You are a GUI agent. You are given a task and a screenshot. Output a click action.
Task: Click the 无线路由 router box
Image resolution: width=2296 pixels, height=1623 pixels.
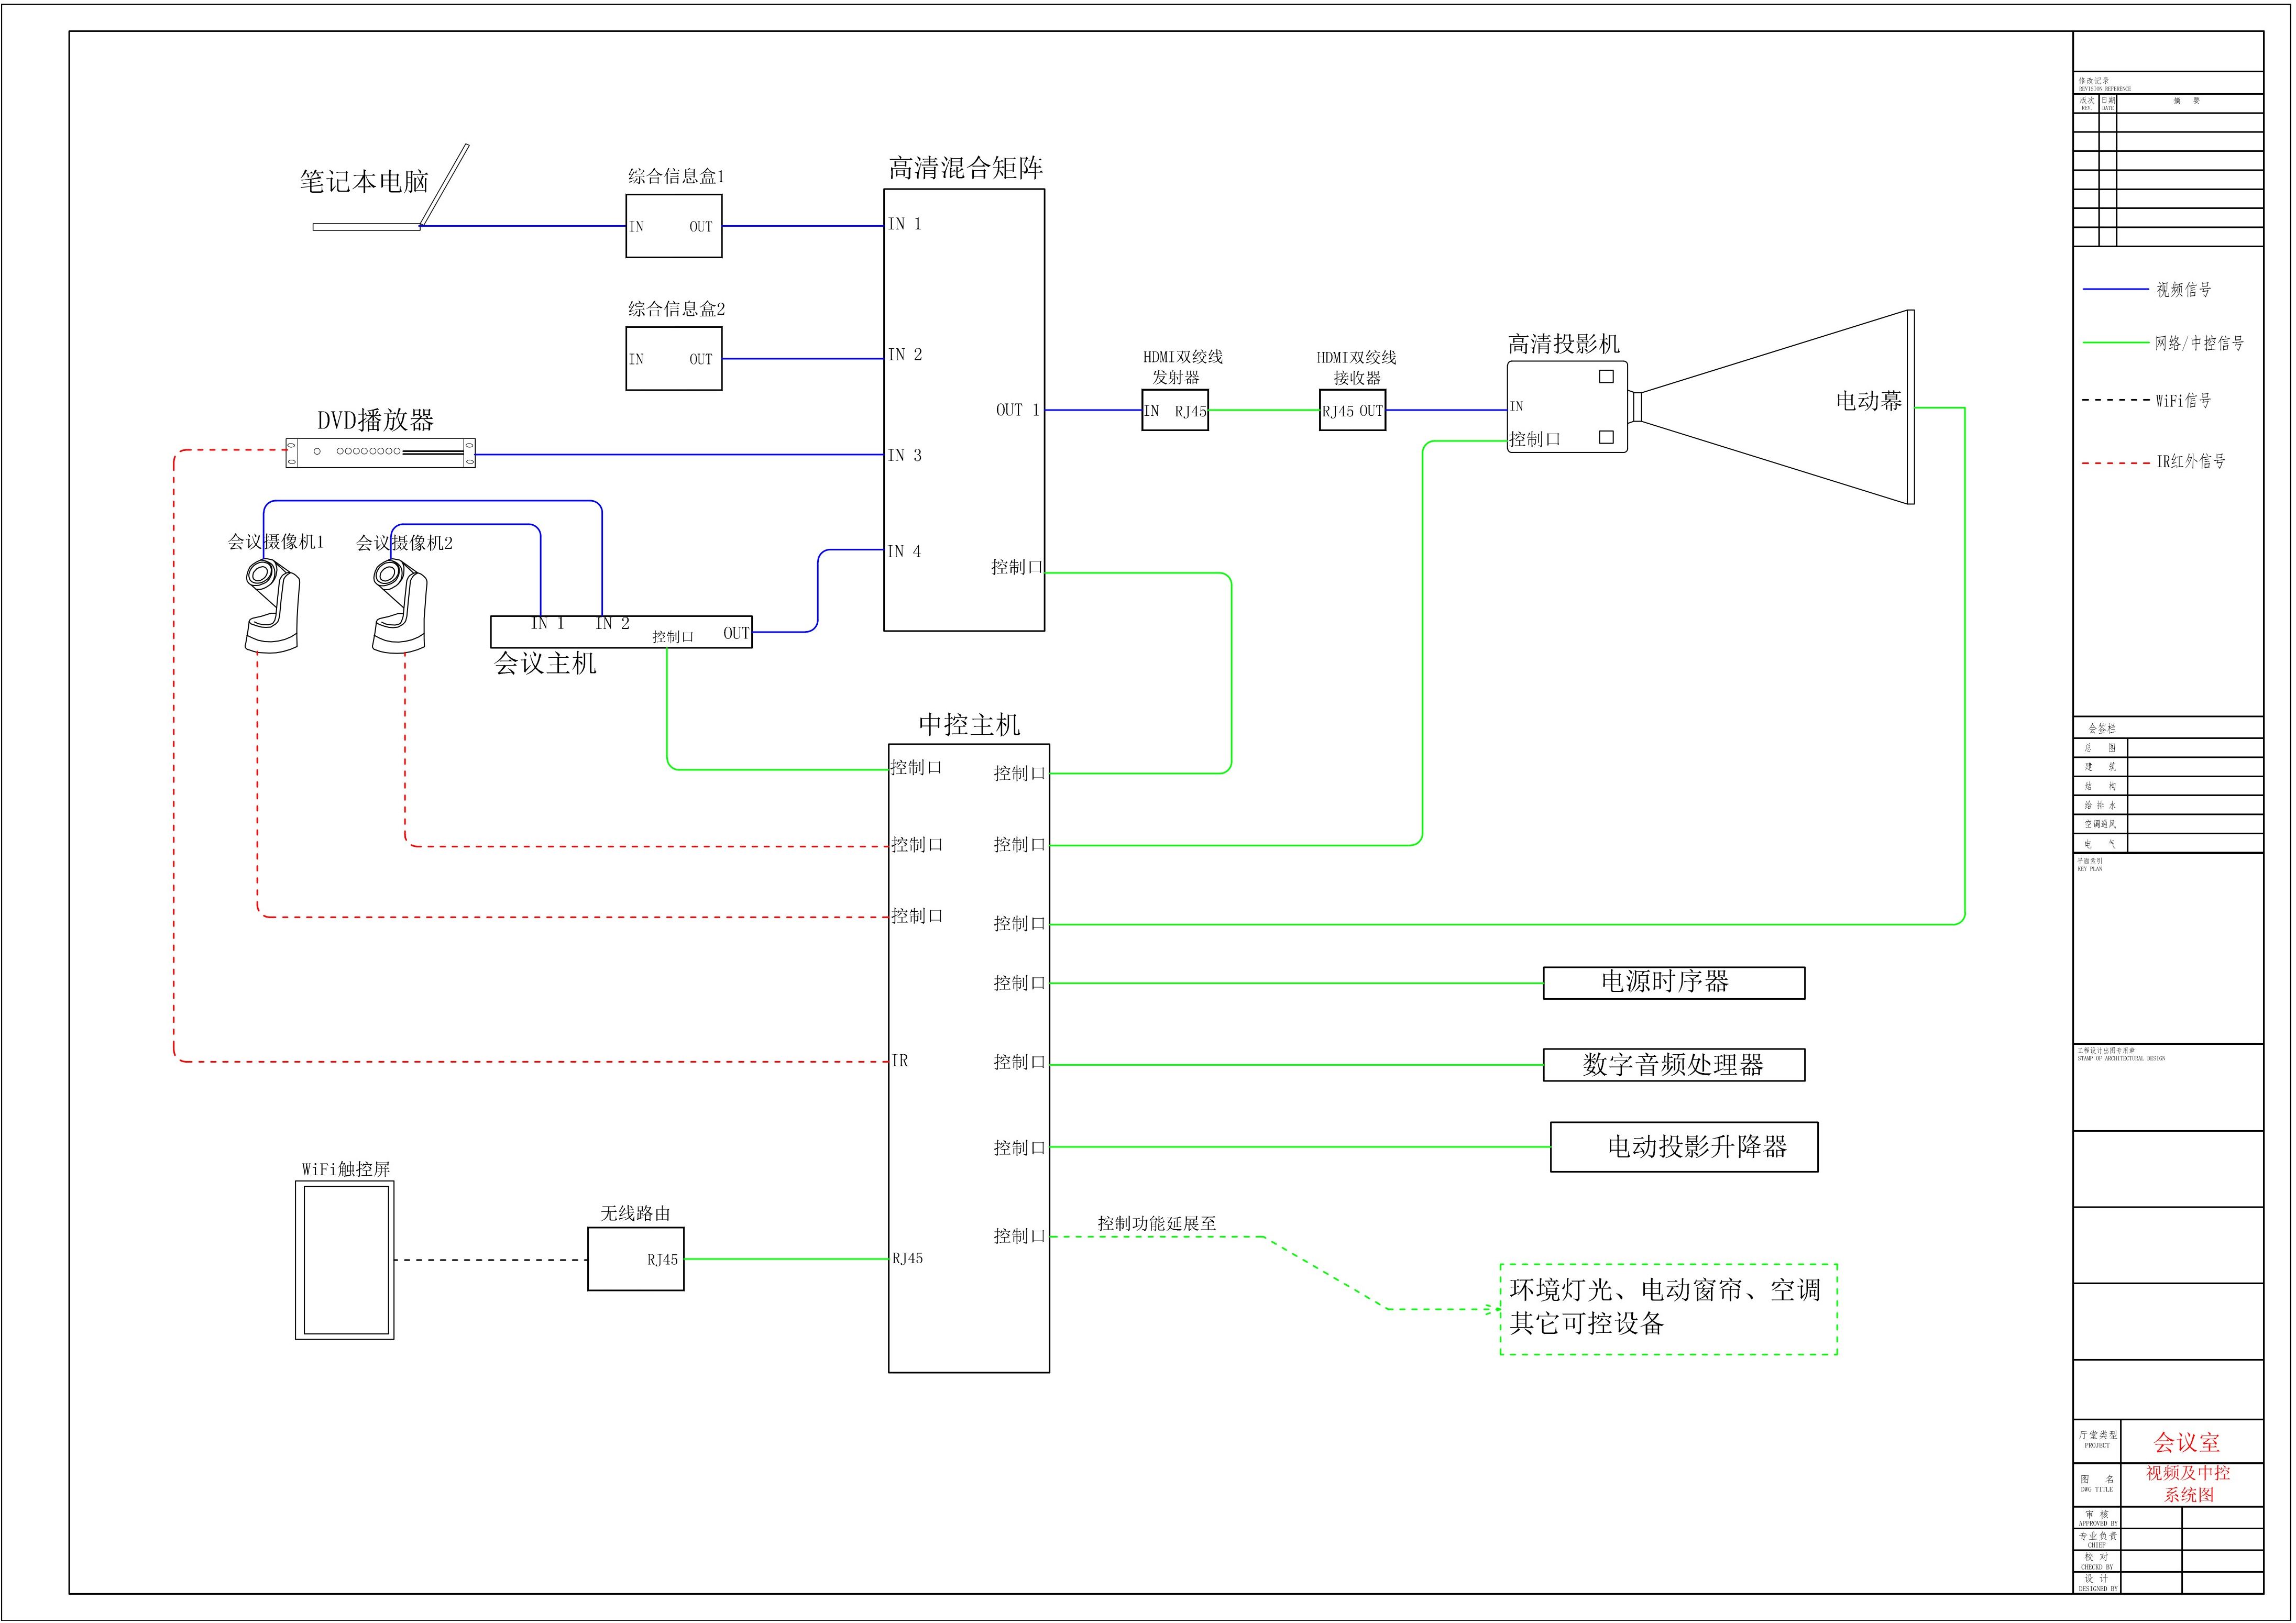(x=636, y=1259)
